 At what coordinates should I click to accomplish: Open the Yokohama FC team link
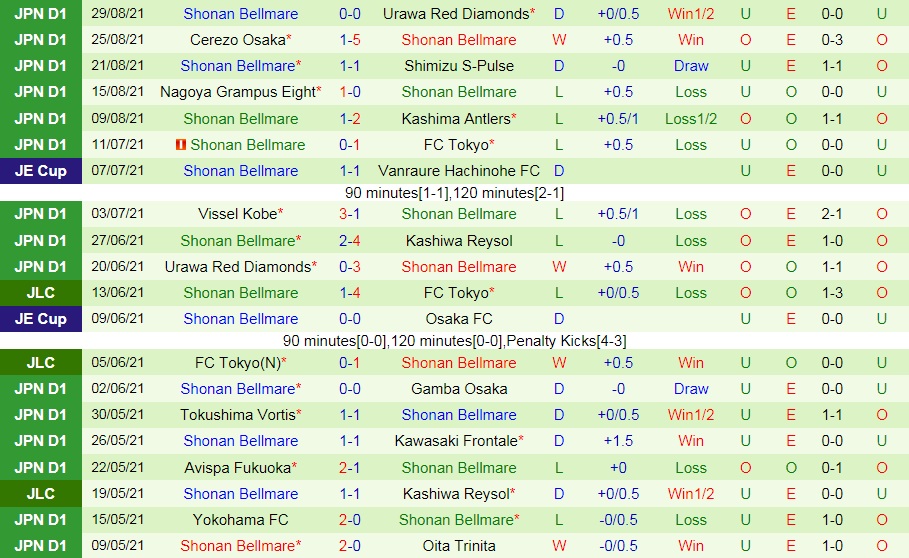click(x=240, y=520)
